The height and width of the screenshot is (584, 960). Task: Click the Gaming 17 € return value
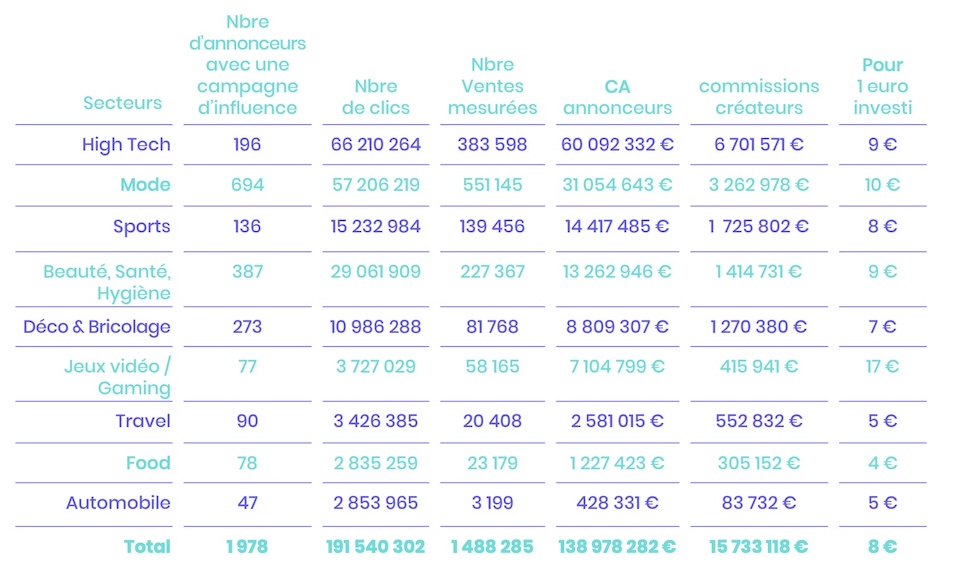pos(882,367)
